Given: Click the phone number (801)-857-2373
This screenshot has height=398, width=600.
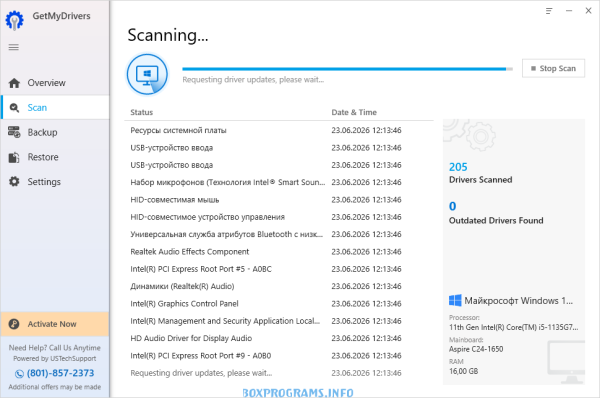Looking at the screenshot, I should (x=60, y=373).
